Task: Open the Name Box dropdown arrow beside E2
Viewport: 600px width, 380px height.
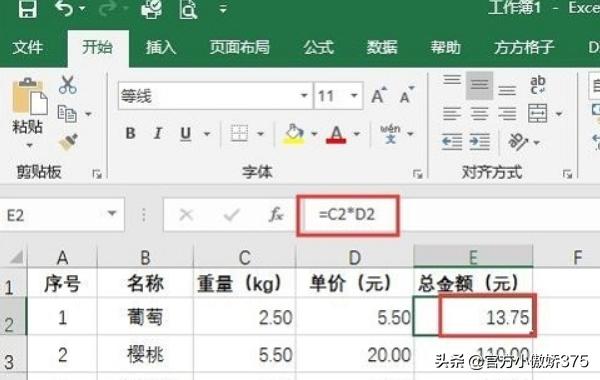Action: (x=112, y=214)
